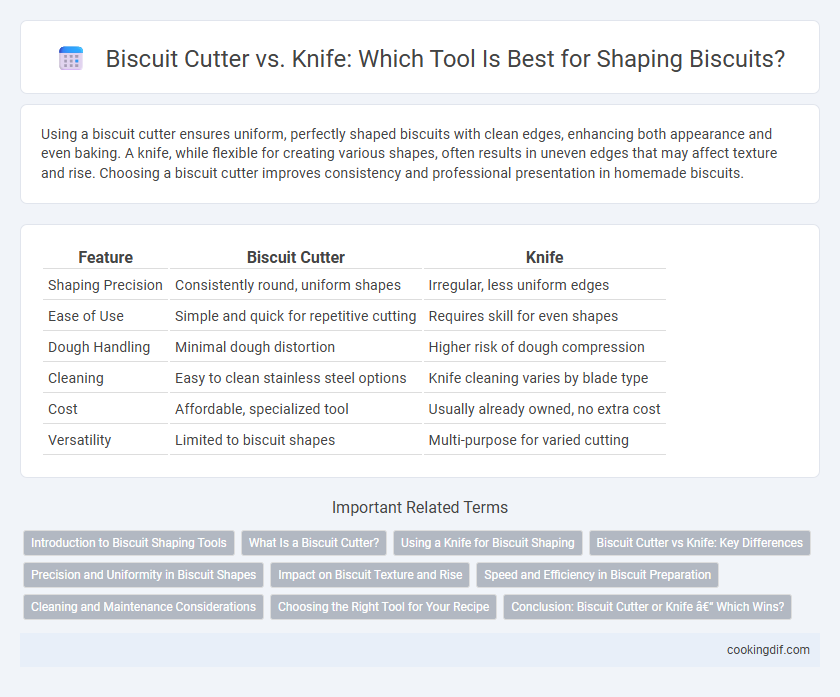Select the Feature column header
840x697 pixels.
(106, 257)
